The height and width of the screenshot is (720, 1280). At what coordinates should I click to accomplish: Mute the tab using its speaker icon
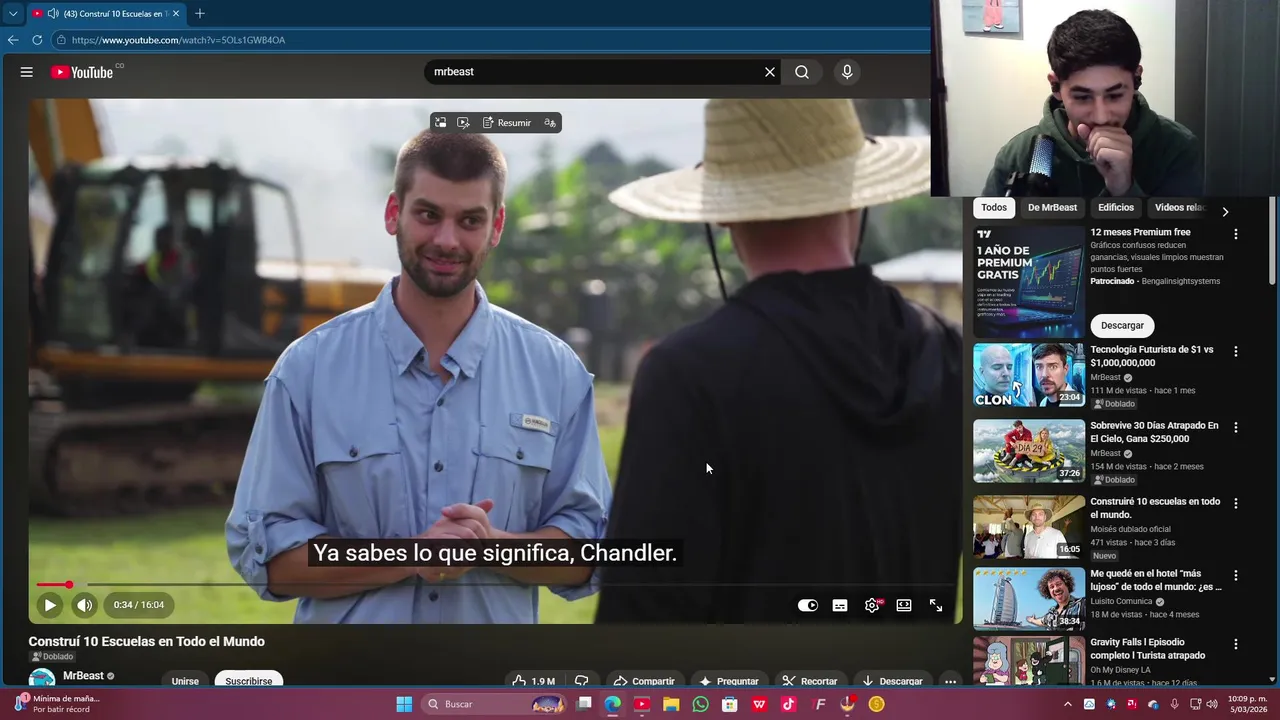coord(53,14)
